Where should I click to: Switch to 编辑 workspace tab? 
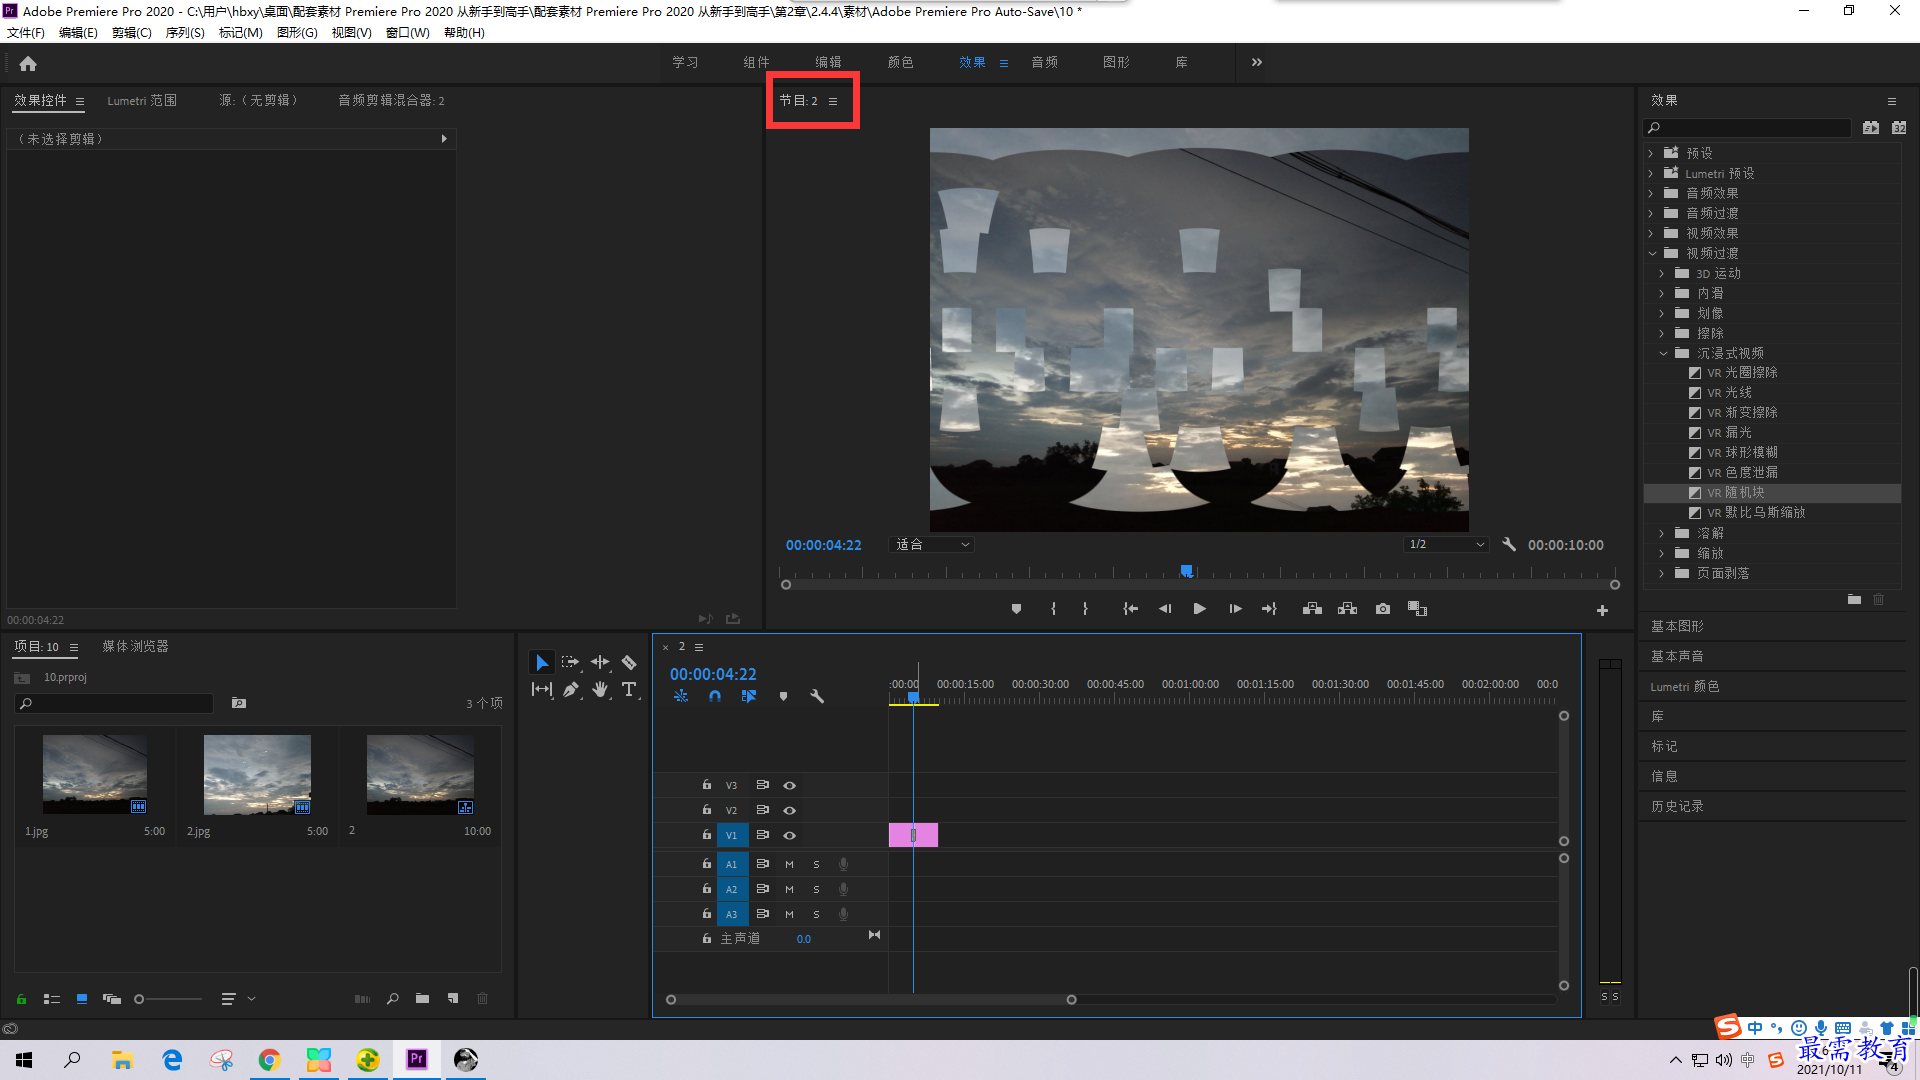(x=828, y=62)
